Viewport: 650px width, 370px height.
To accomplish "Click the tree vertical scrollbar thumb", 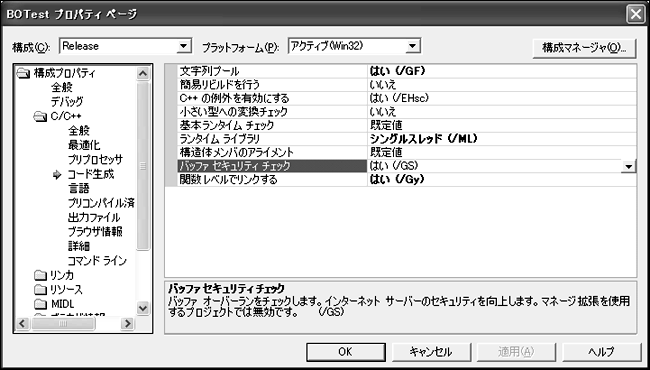I will [x=143, y=166].
